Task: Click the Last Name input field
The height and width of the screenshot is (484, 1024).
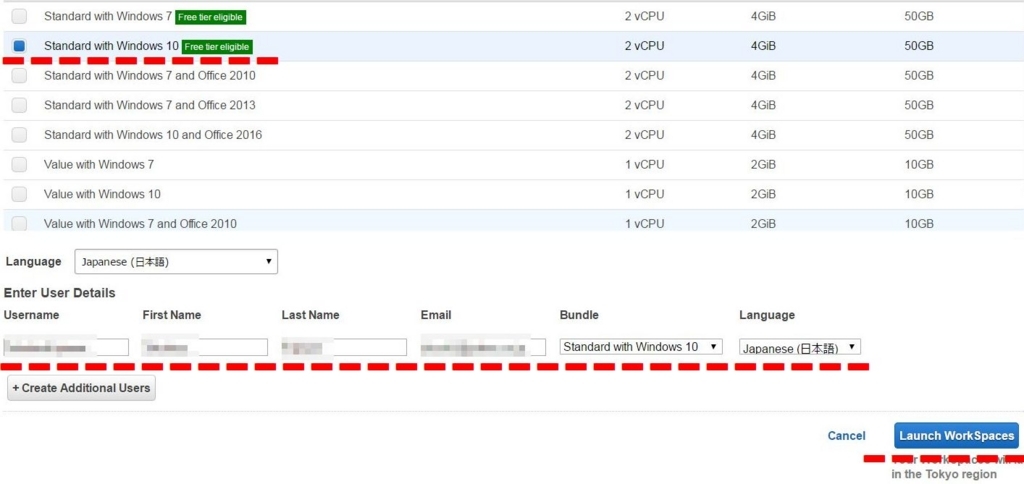Action: coord(344,347)
